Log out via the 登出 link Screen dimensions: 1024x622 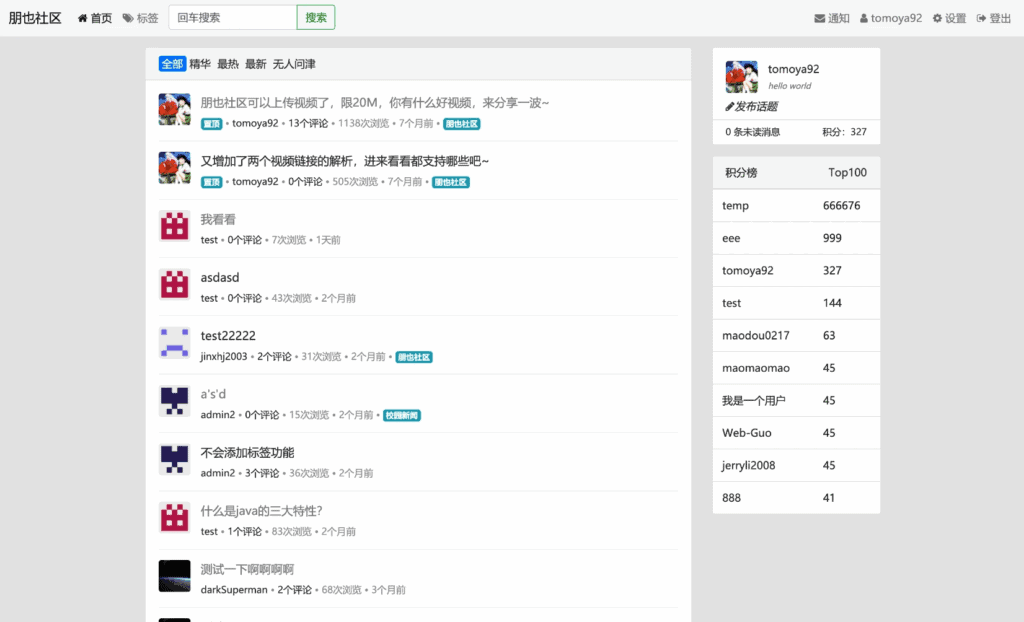[x=993, y=18]
